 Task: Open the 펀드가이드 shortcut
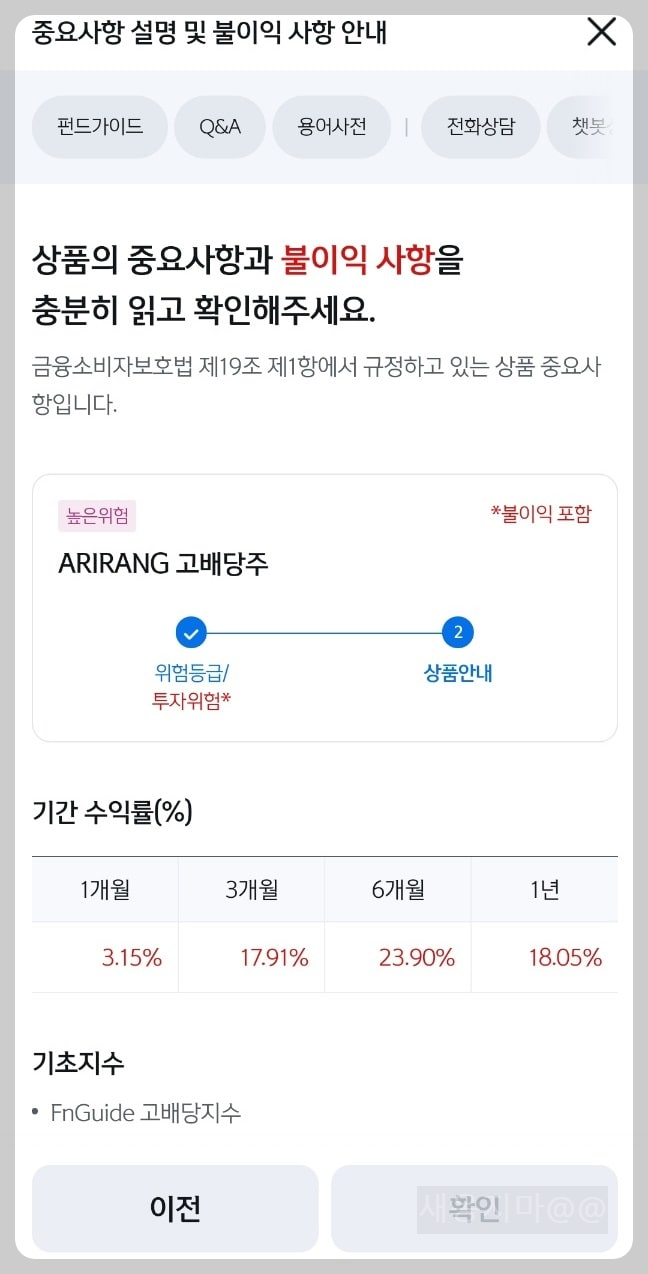pyautogui.click(x=99, y=126)
